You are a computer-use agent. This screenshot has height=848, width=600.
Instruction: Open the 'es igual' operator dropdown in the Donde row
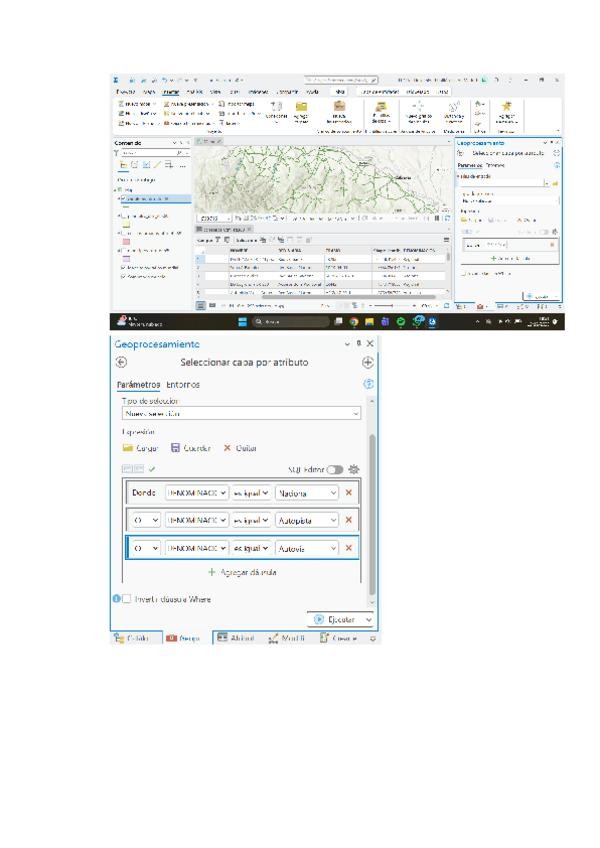tap(251, 493)
